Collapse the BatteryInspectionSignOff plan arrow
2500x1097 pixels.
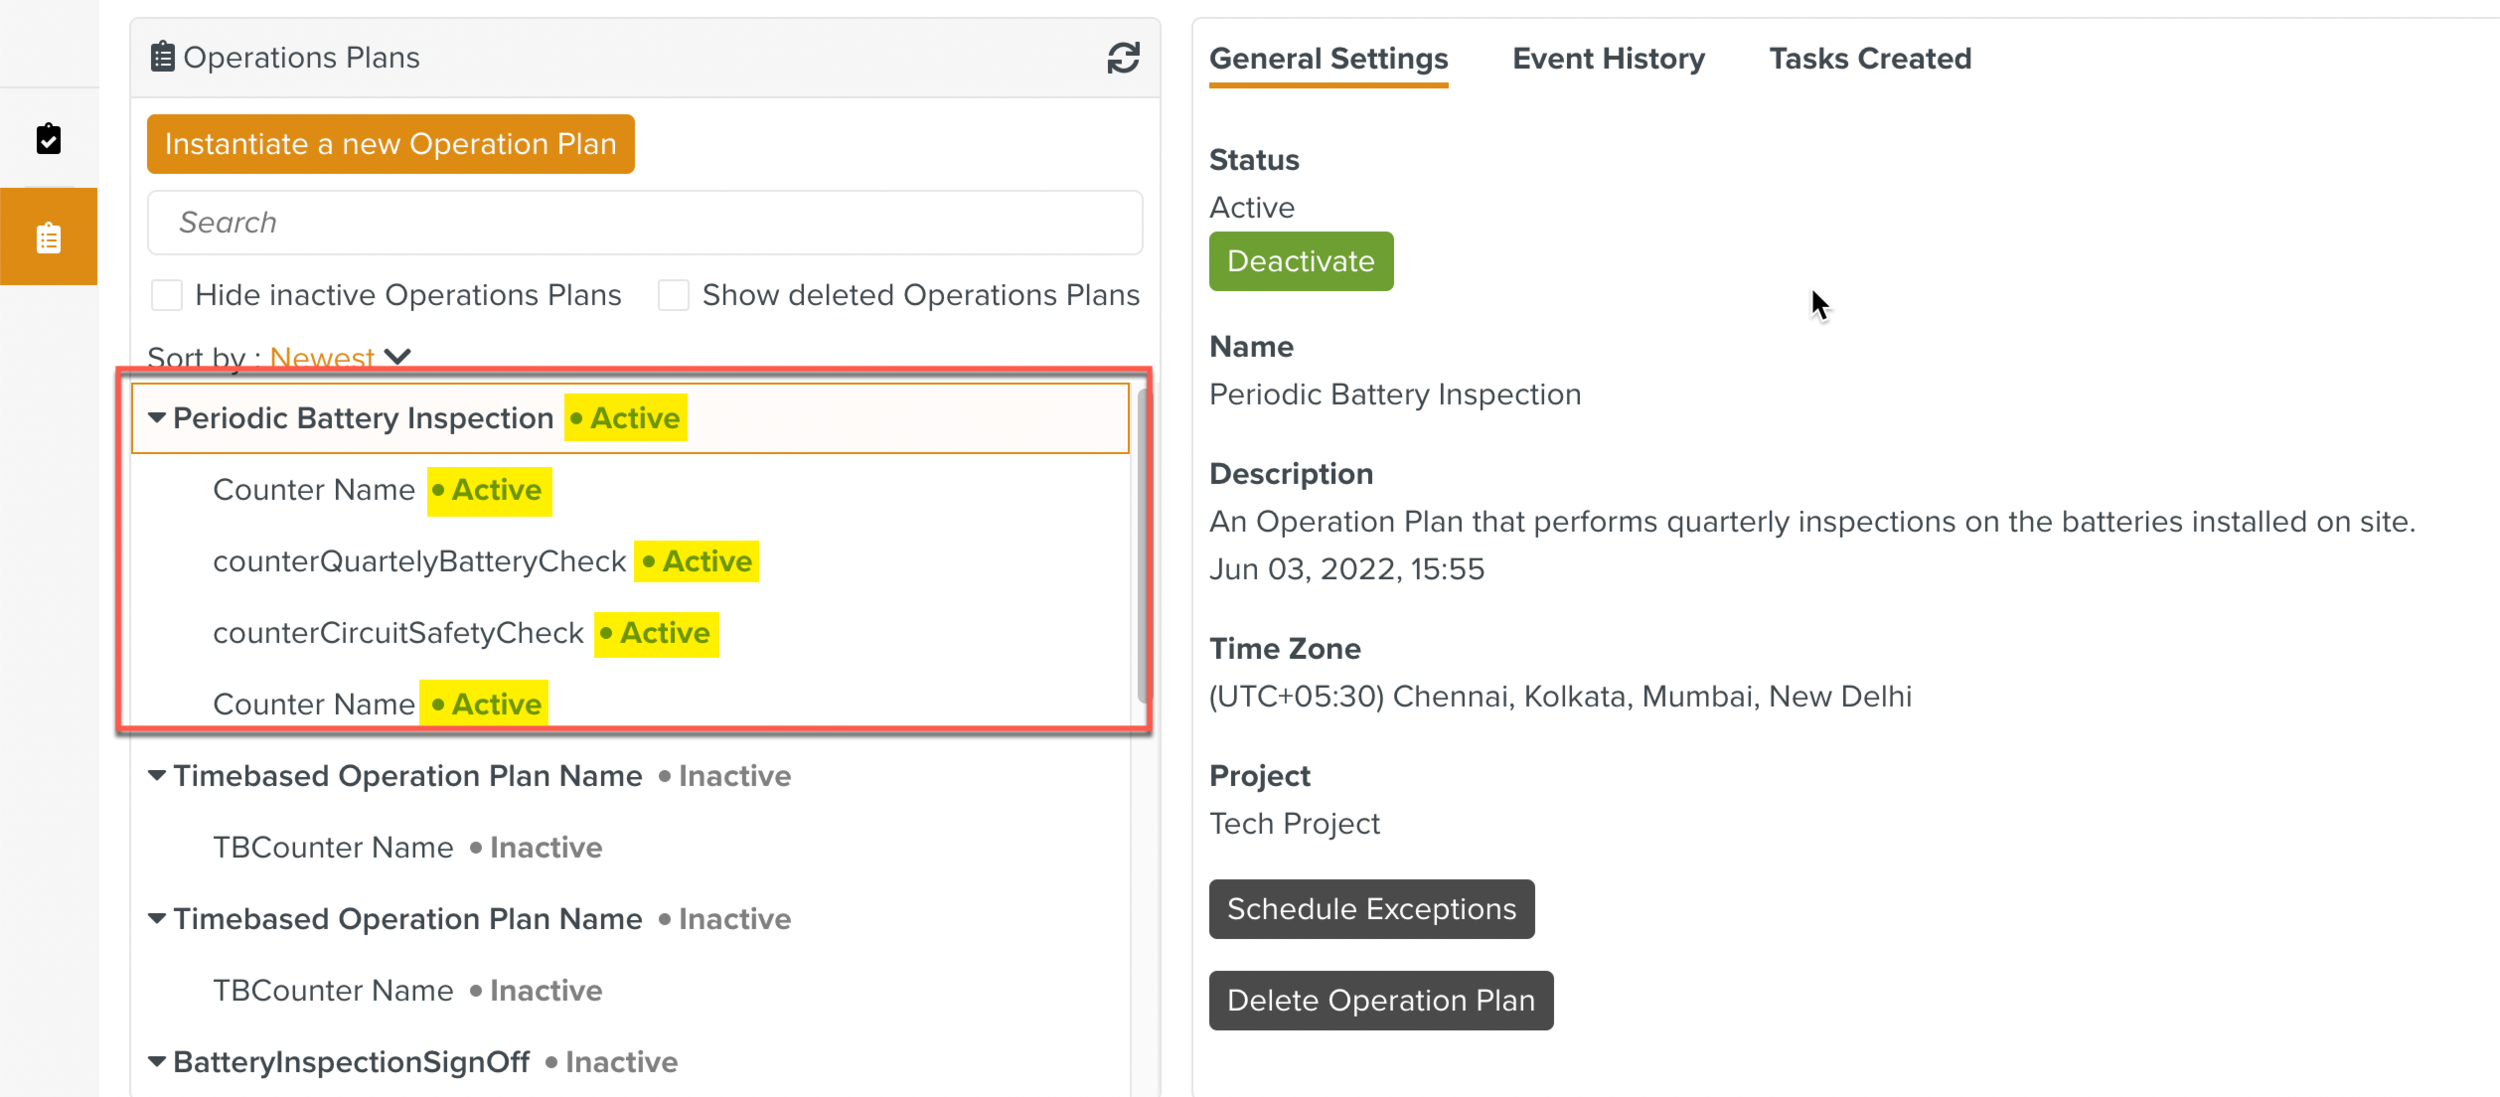pyautogui.click(x=157, y=1062)
